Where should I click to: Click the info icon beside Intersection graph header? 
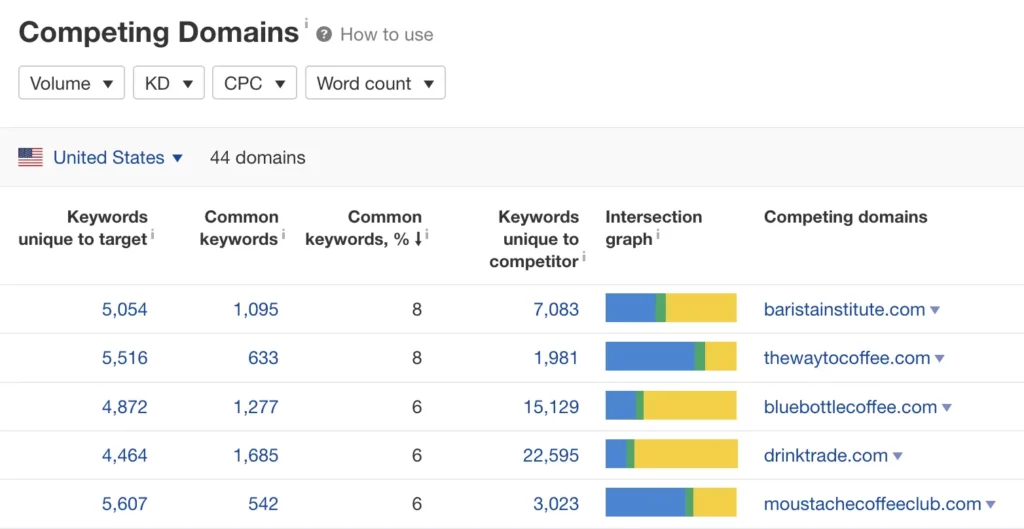pyautogui.click(x=658, y=234)
